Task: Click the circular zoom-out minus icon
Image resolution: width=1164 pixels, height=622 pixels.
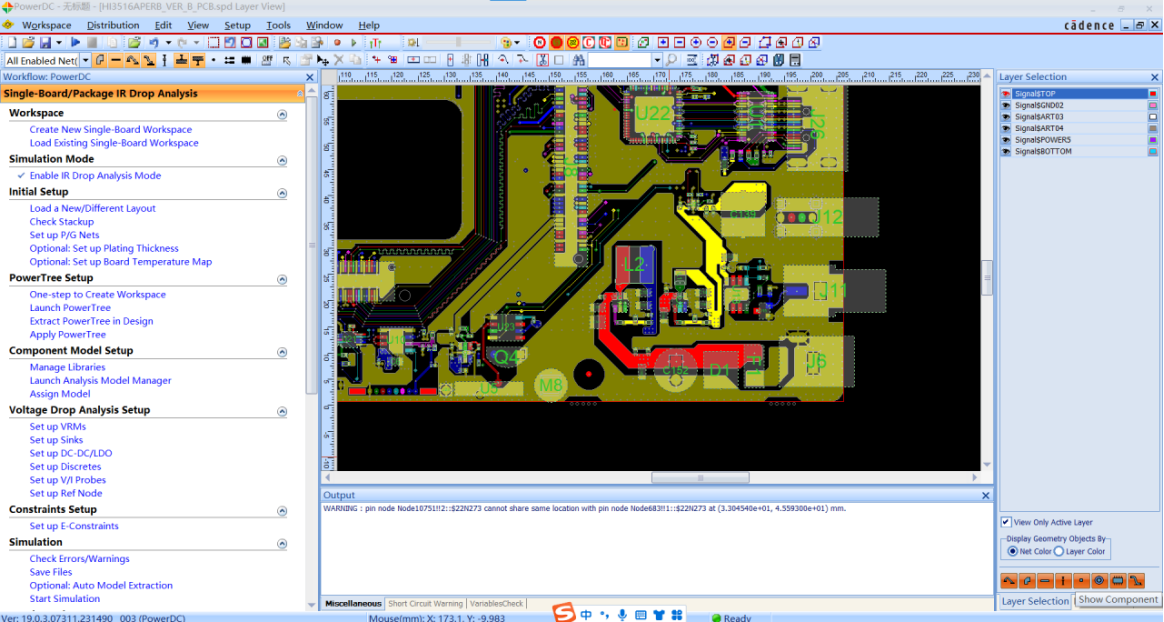Action: pos(712,42)
